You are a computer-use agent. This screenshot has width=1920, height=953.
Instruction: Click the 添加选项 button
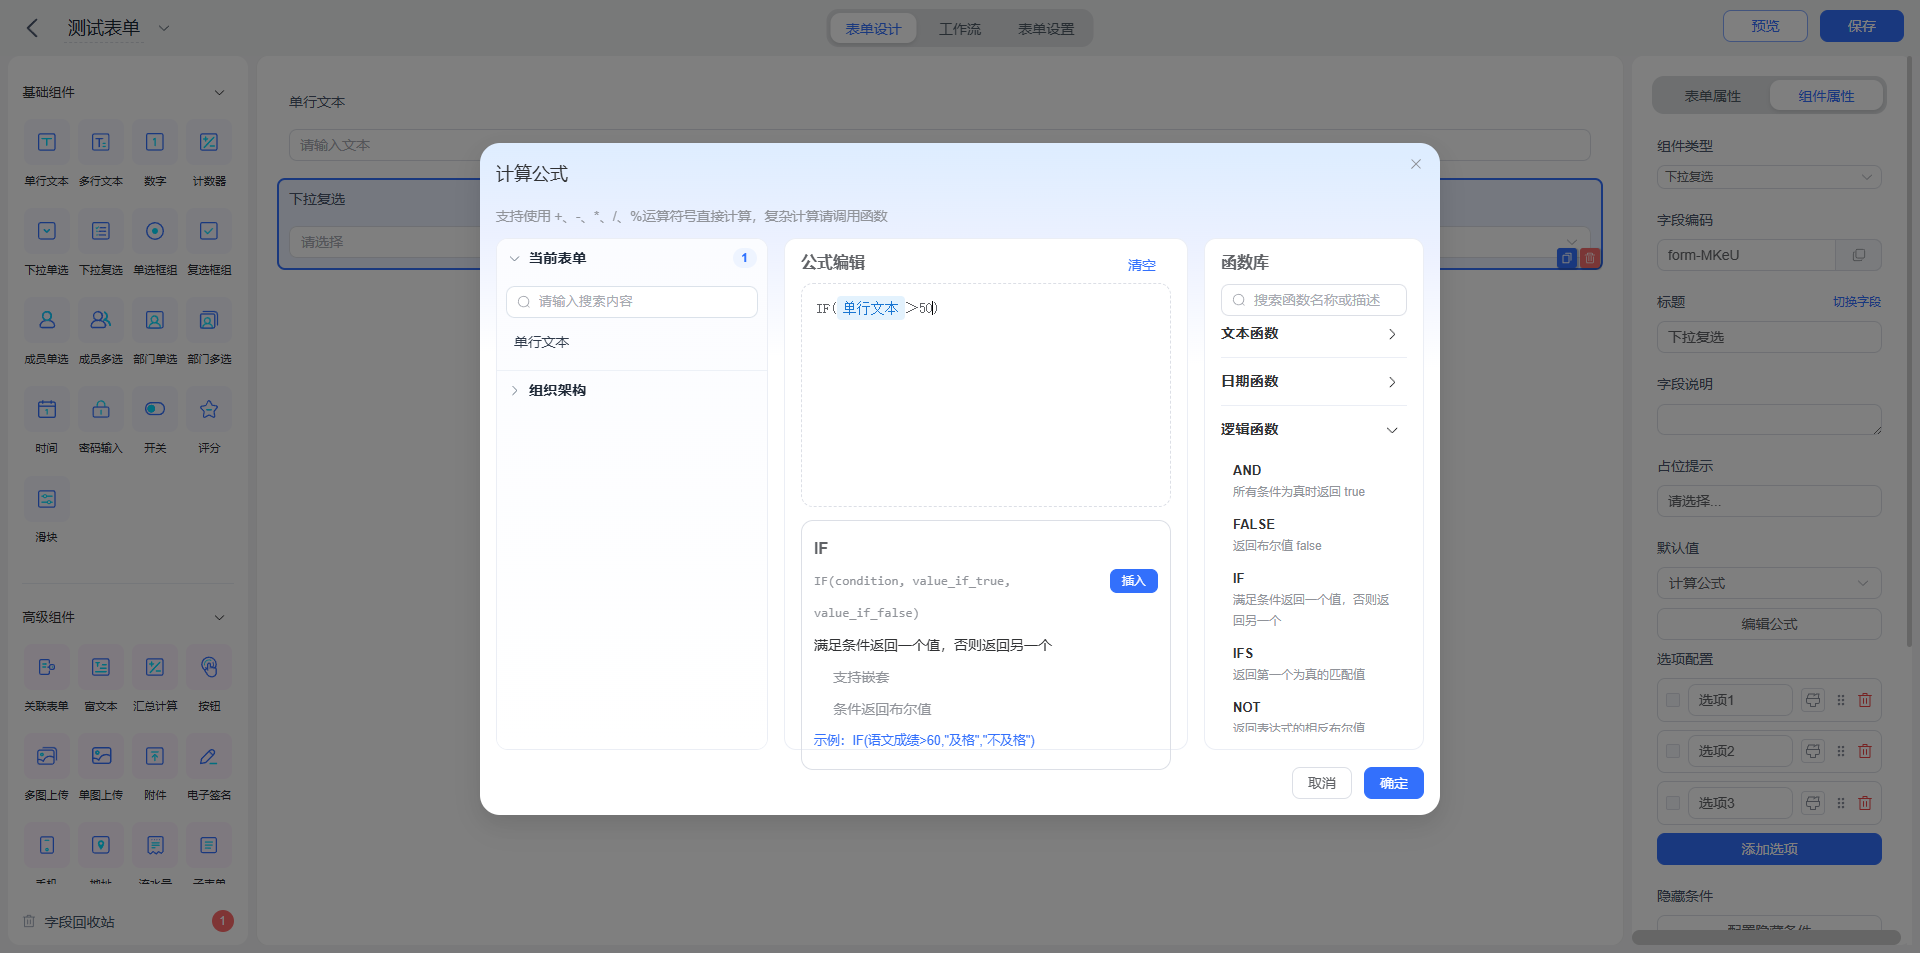[x=1769, y=849]
